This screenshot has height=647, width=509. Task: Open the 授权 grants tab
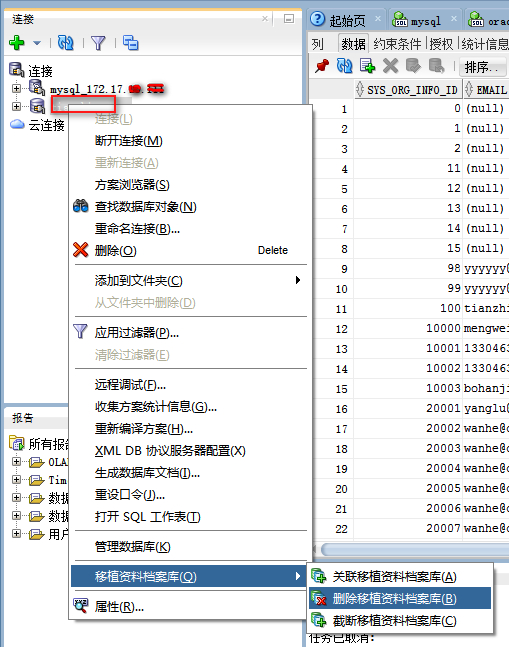pyautogui.click(x=441, y=44)
